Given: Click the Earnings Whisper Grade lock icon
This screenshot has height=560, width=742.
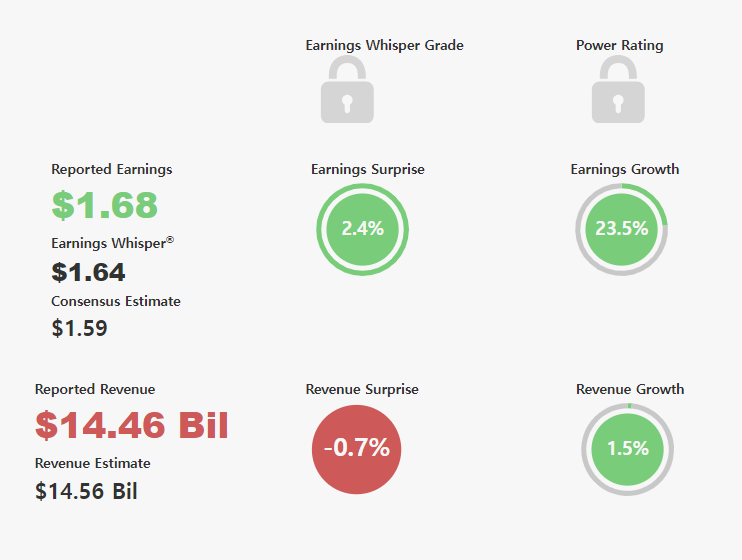Looking at the screenshot, I should click(347, 89).
